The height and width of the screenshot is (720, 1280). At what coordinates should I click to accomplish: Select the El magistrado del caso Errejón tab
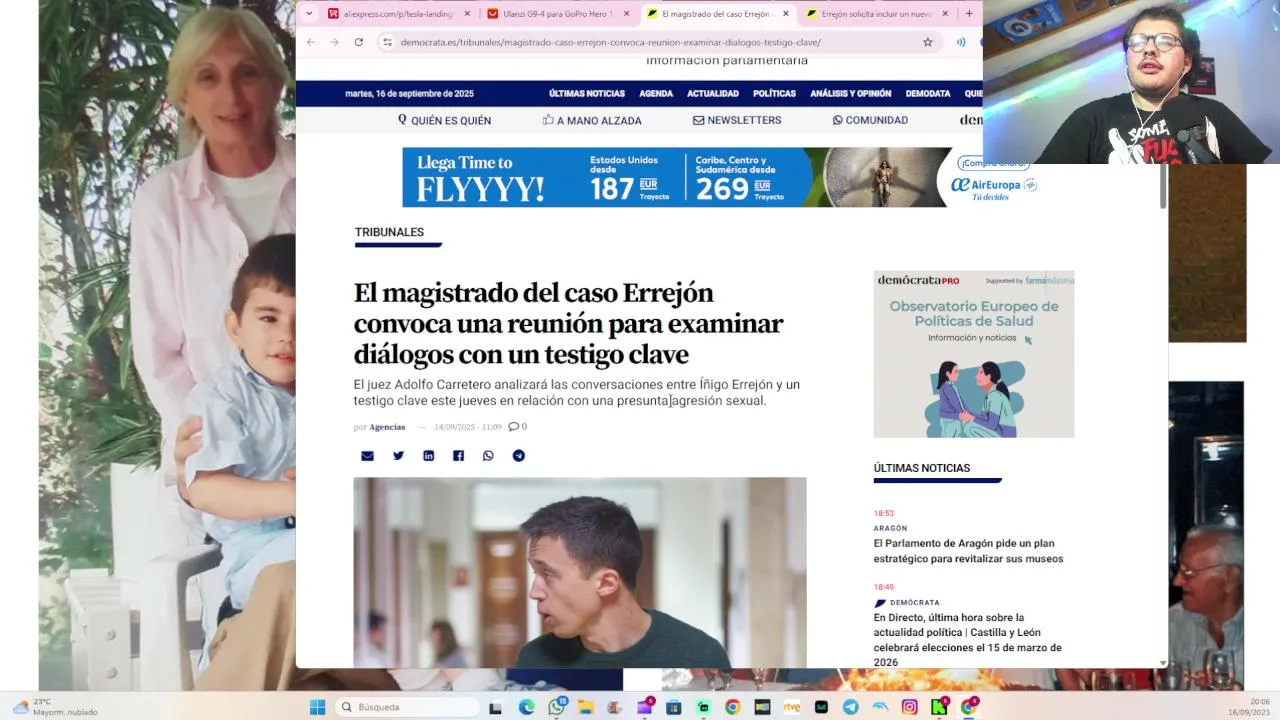717,14
